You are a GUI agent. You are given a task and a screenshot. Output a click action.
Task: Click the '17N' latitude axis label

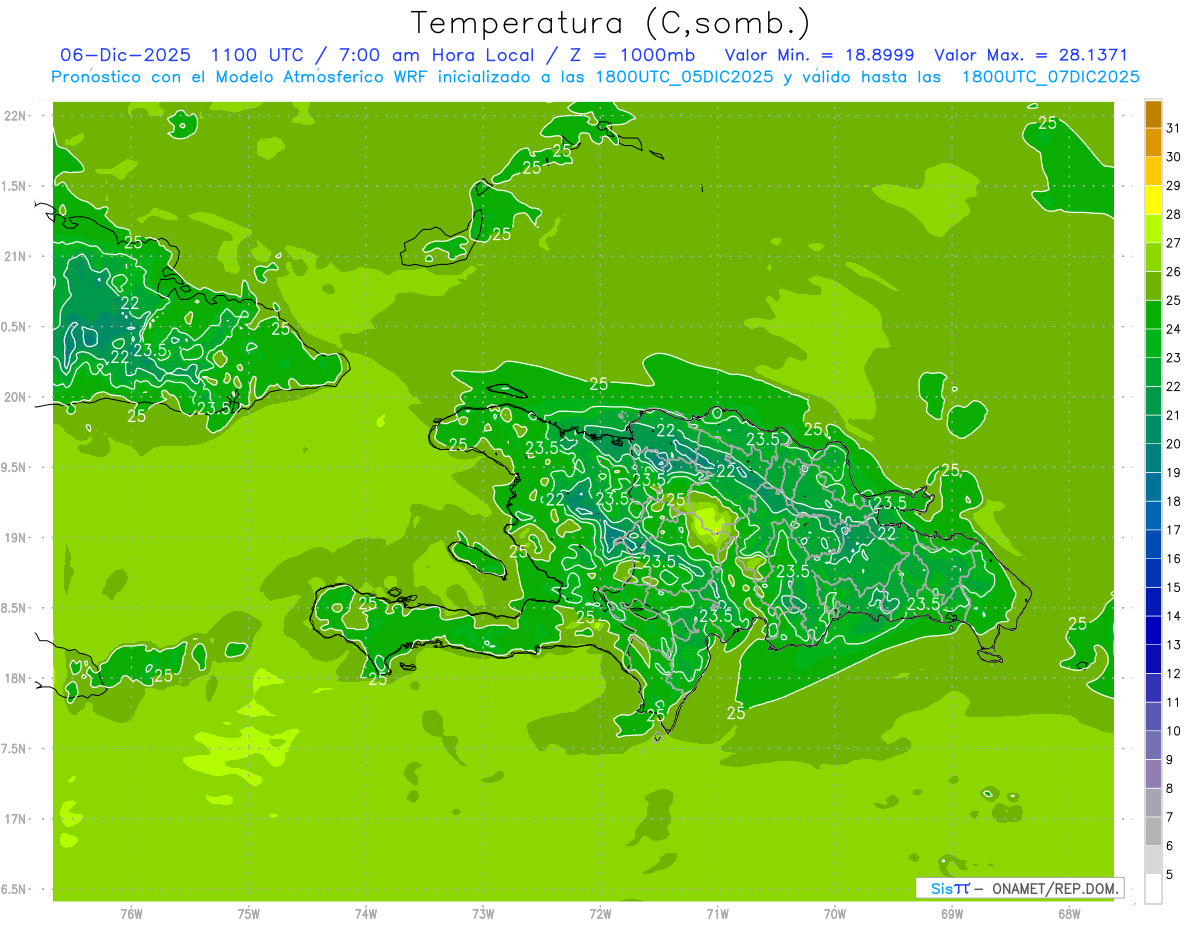[x=16, y=819]
